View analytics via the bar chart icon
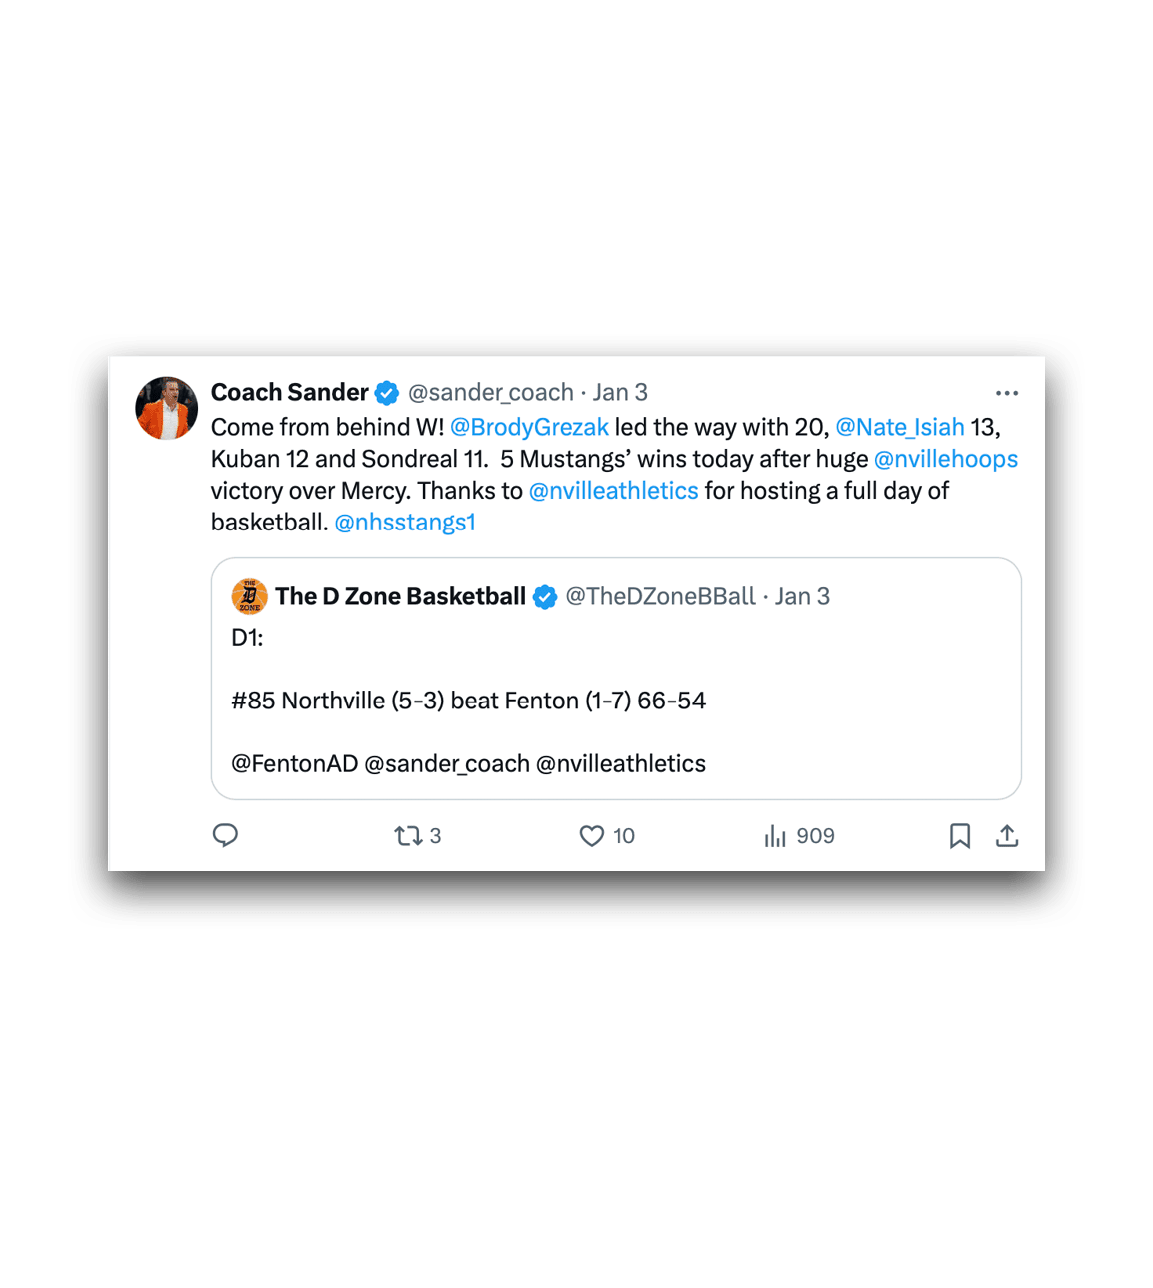The height and width of the screenshot is (1288, 1153). point(775,835)
